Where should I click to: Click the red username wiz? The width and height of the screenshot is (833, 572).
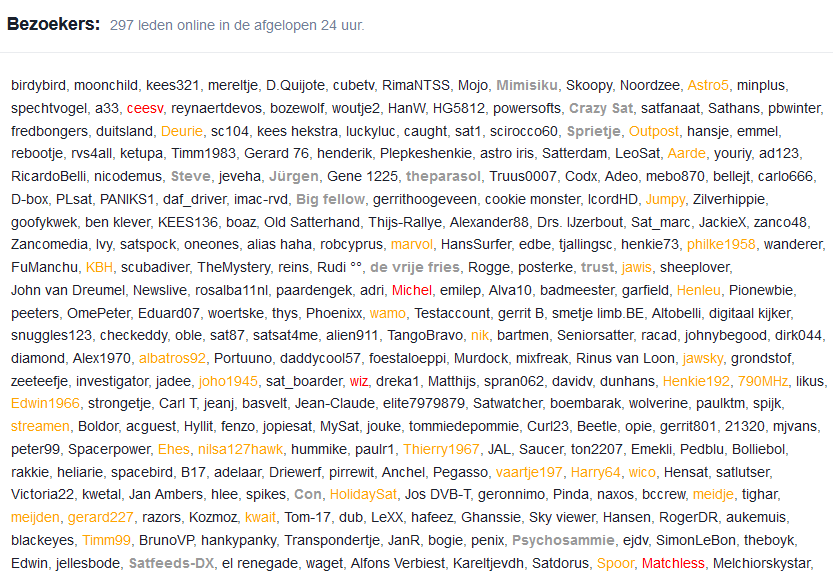359,381
